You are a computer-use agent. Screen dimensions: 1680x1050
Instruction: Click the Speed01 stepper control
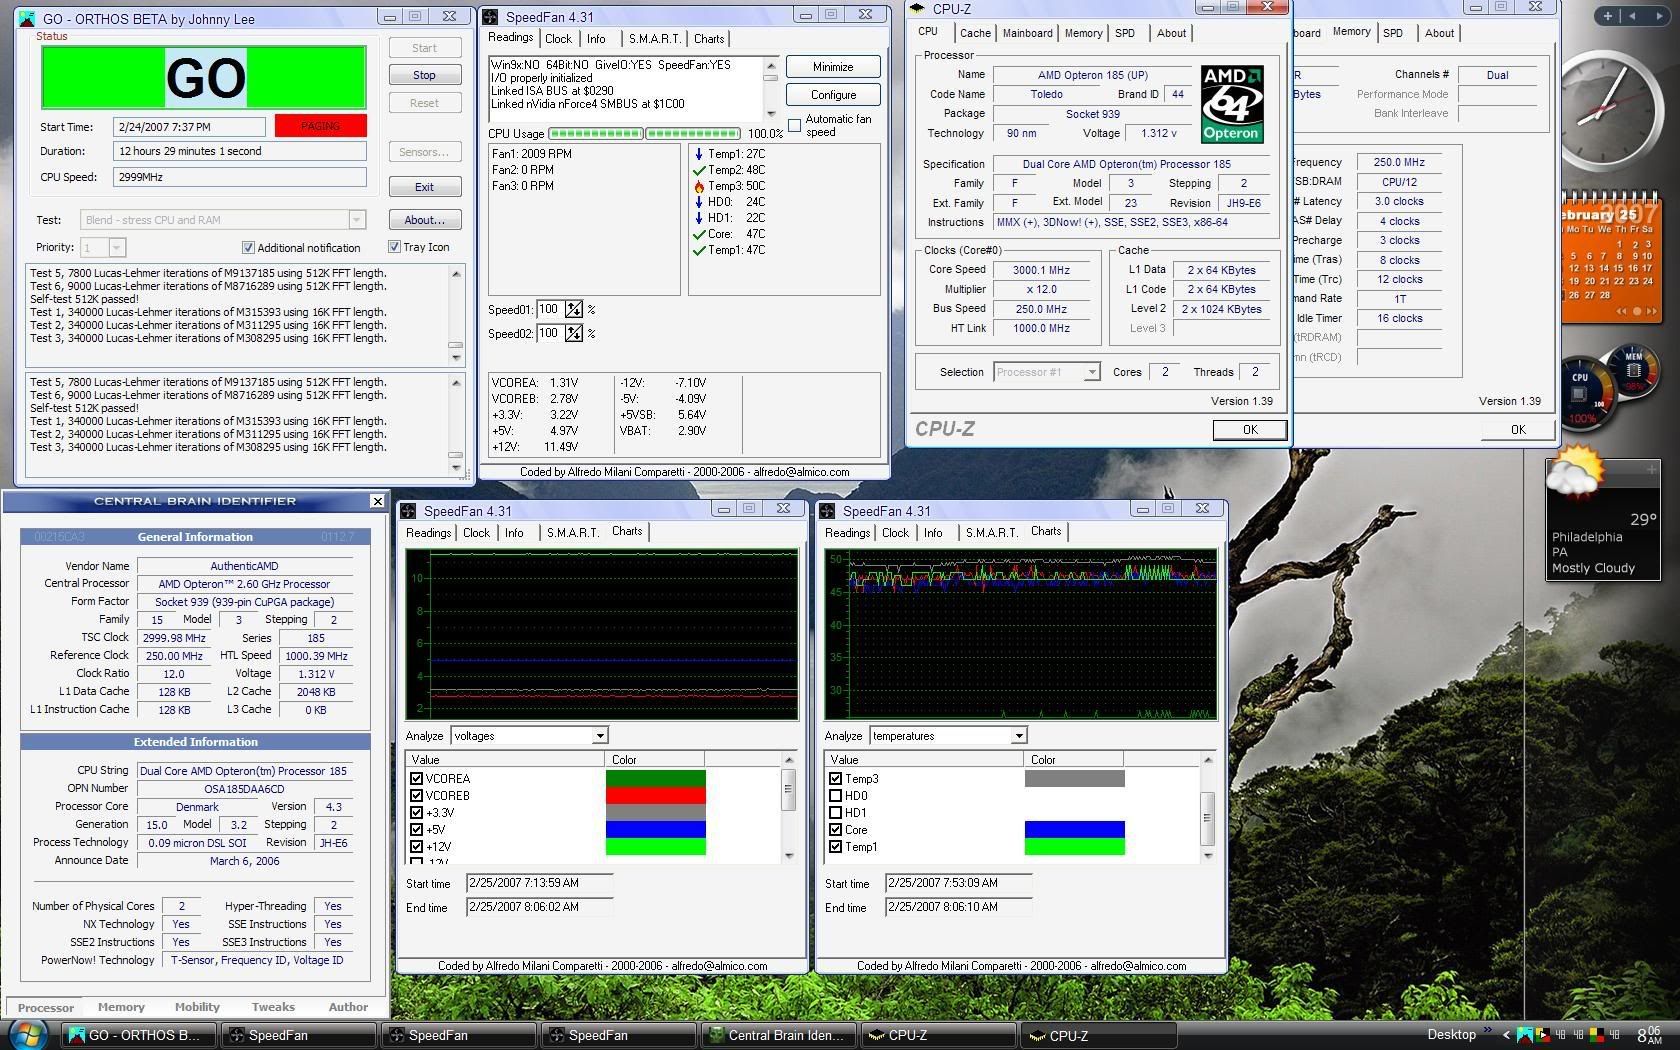click(x=574, y=309)
